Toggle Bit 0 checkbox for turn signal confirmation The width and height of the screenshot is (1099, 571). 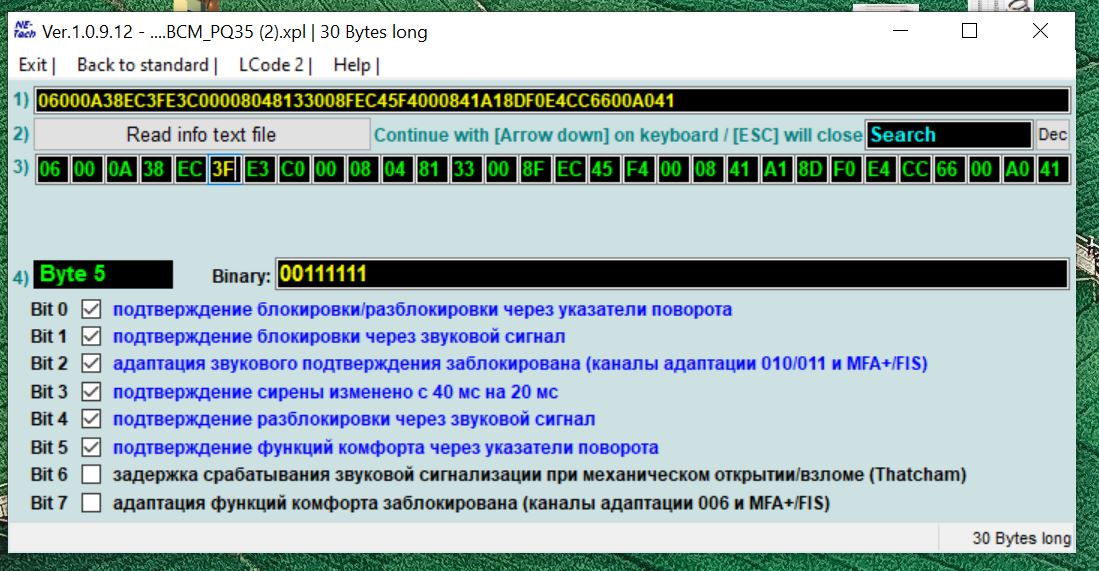[x=91, y=309]
